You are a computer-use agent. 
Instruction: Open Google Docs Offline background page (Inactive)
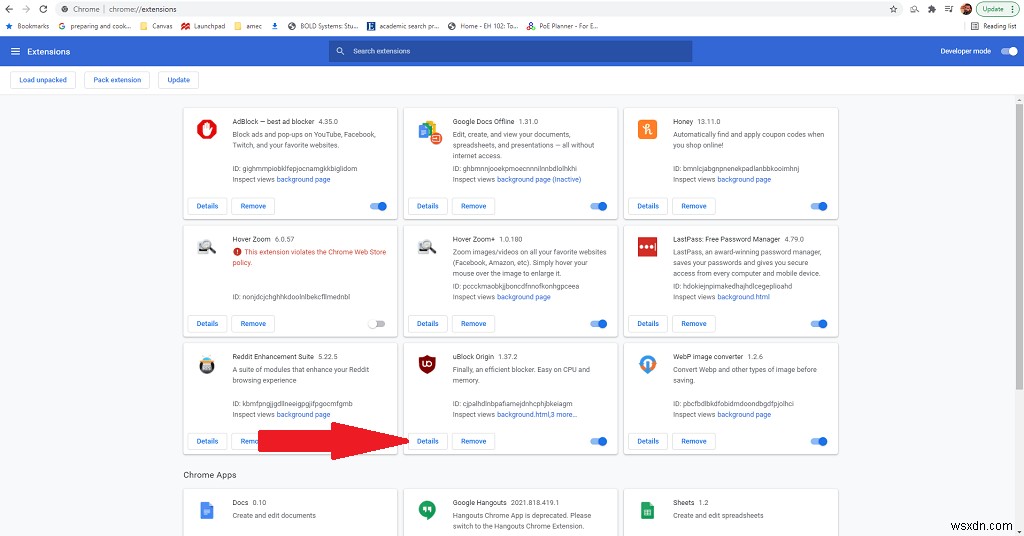point(539,180)
